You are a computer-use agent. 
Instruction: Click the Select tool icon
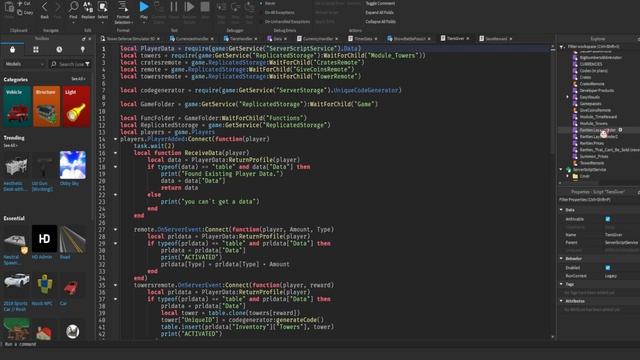click(x=102, y=7)
